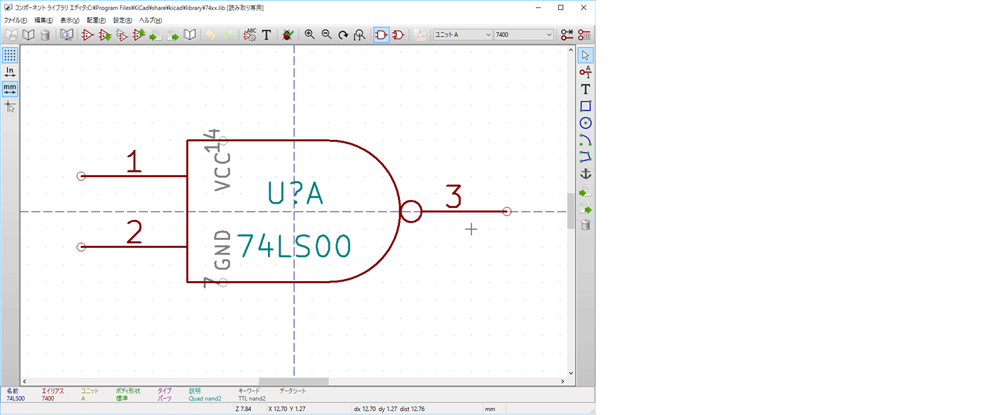Select the add pin tool

coord(585,72)
